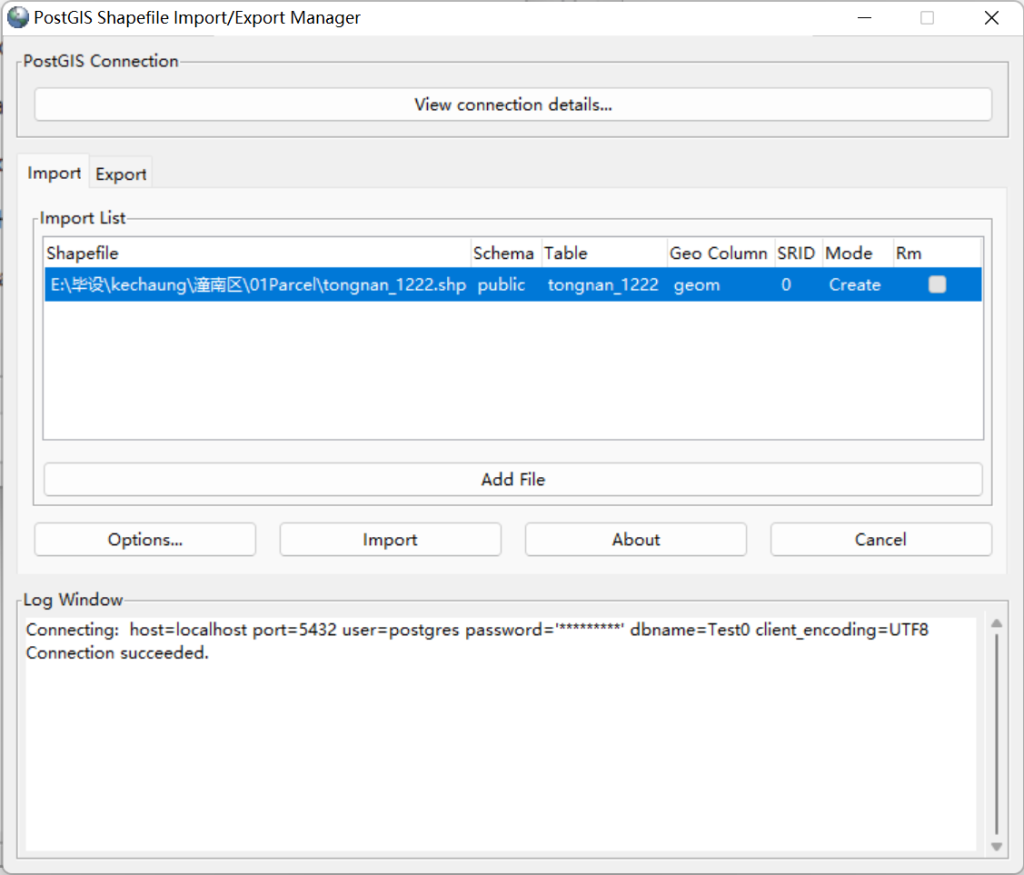Open the About dialog
This screenshot has height=875, width=1024.
click(636, 539)
